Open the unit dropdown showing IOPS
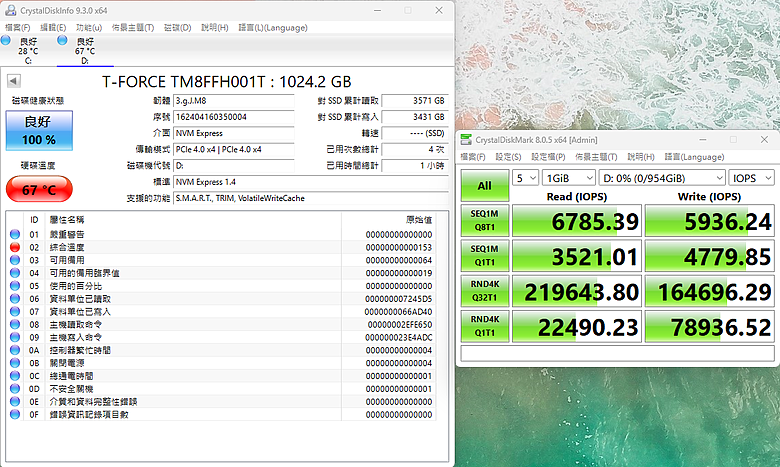 click(x=751, y=178)
